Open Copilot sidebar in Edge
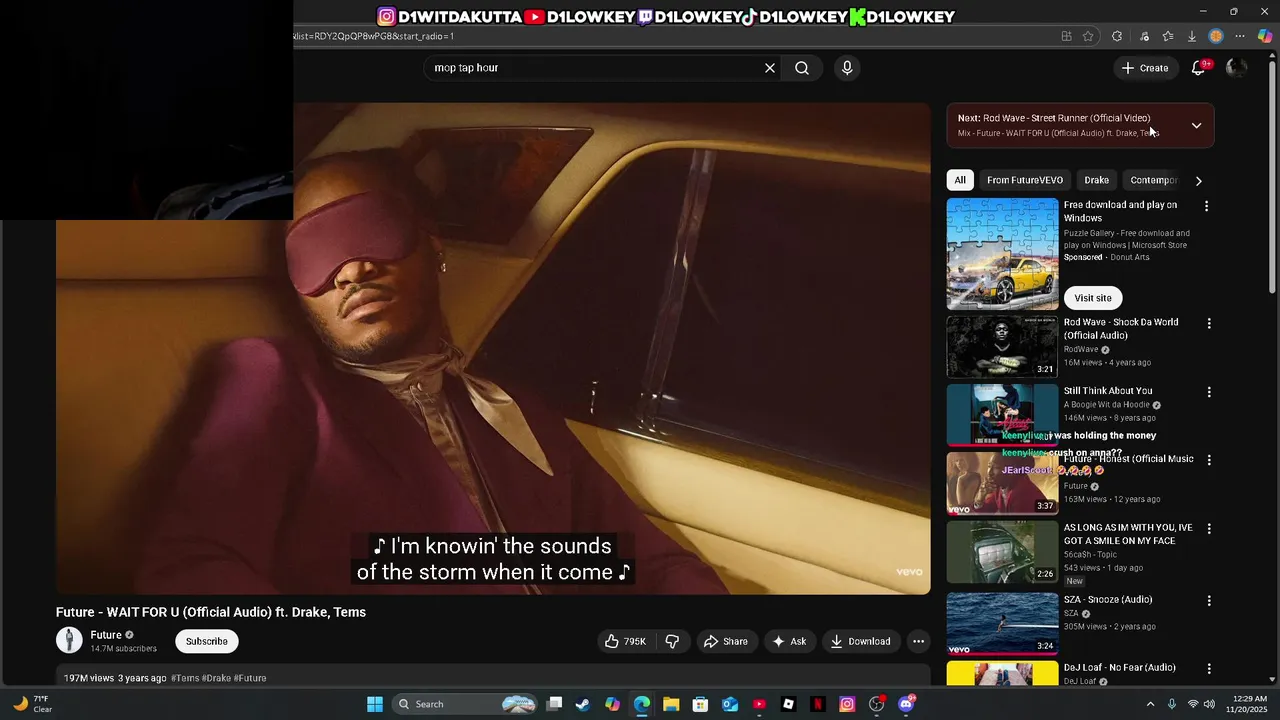The width and height of the screenshot is (1280, 720). [x=1265, y=36]
